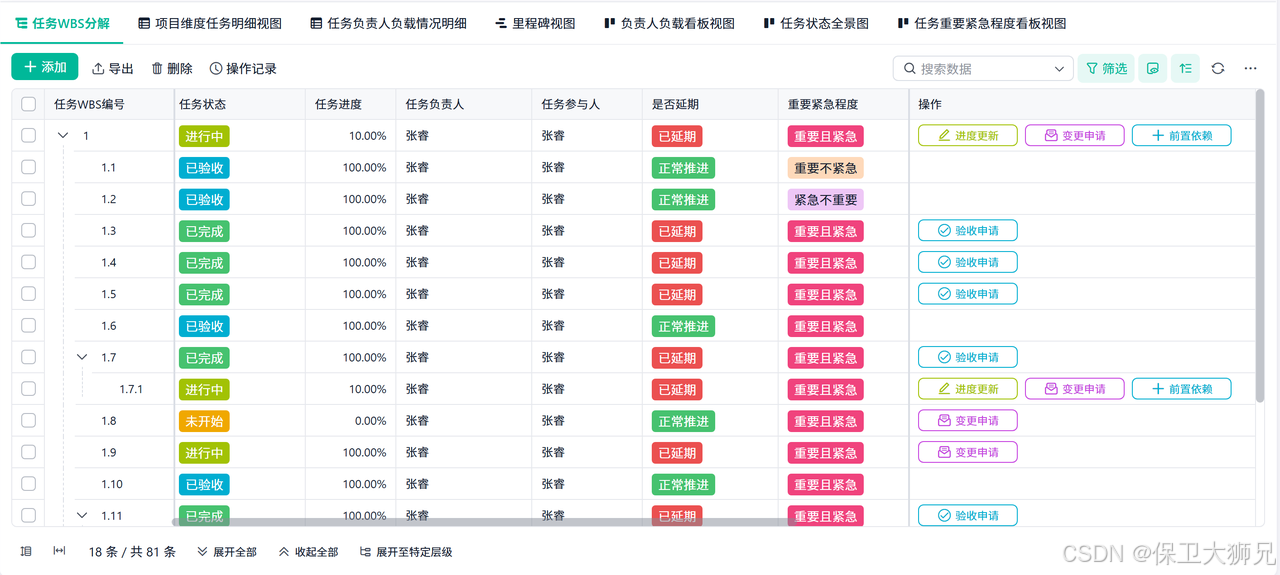Click 收起全部 to collapse all rows

308,552
